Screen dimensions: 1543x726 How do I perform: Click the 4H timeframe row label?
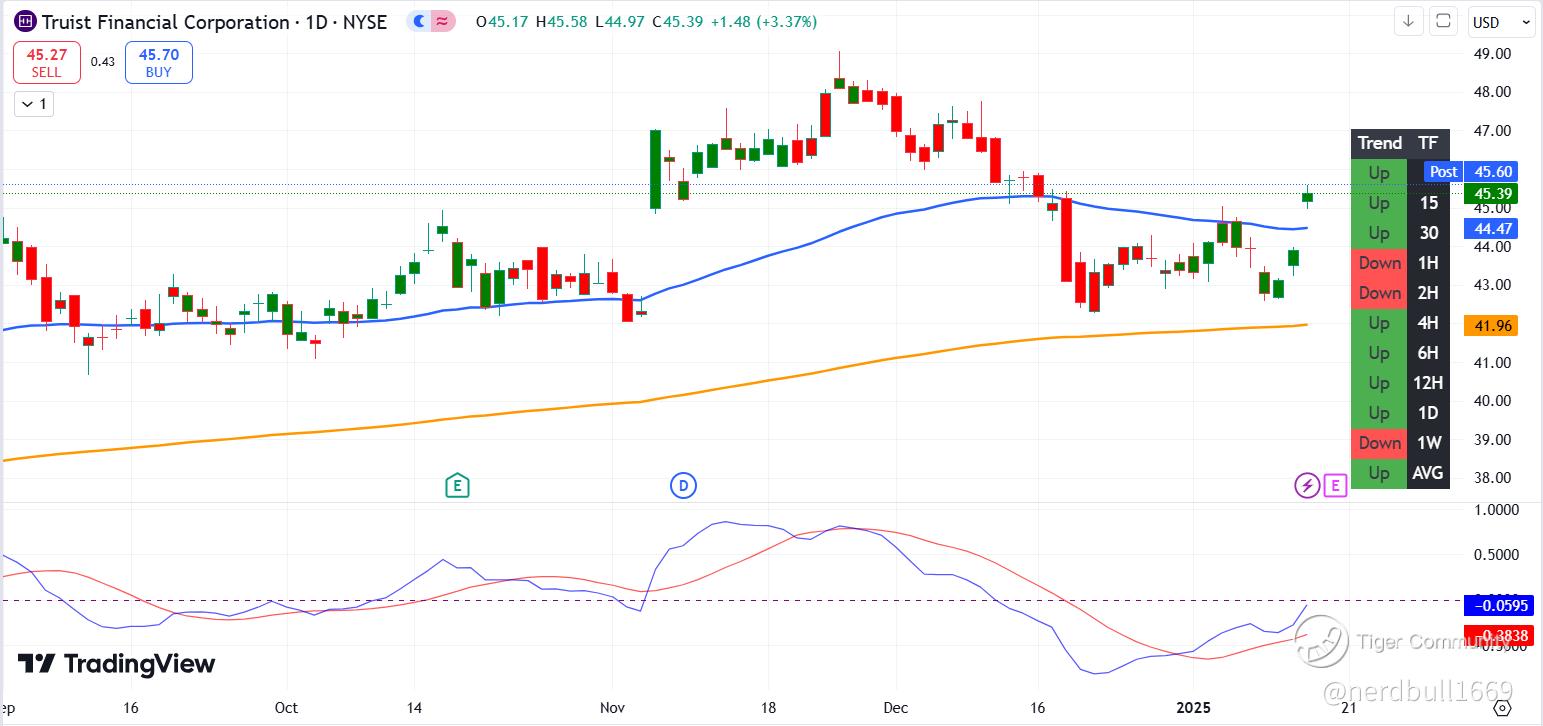pyautogui.click(x=1429, y=323)
